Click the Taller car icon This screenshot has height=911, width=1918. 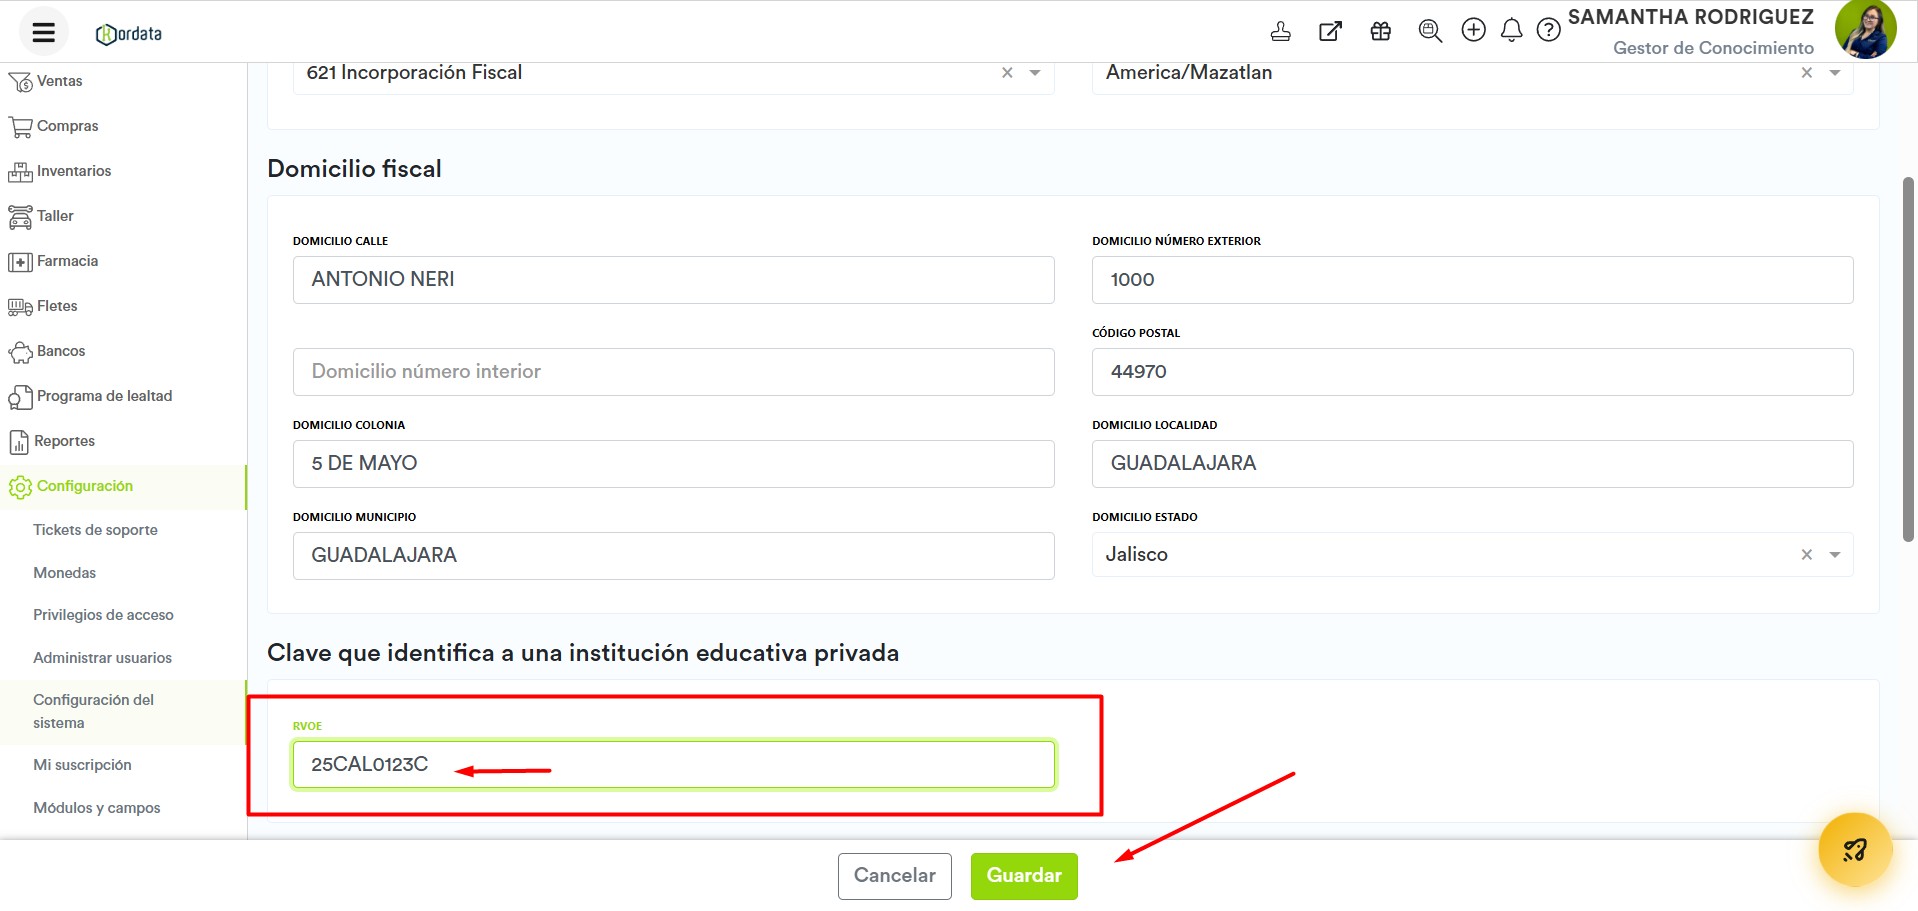[x=20, y=217]
